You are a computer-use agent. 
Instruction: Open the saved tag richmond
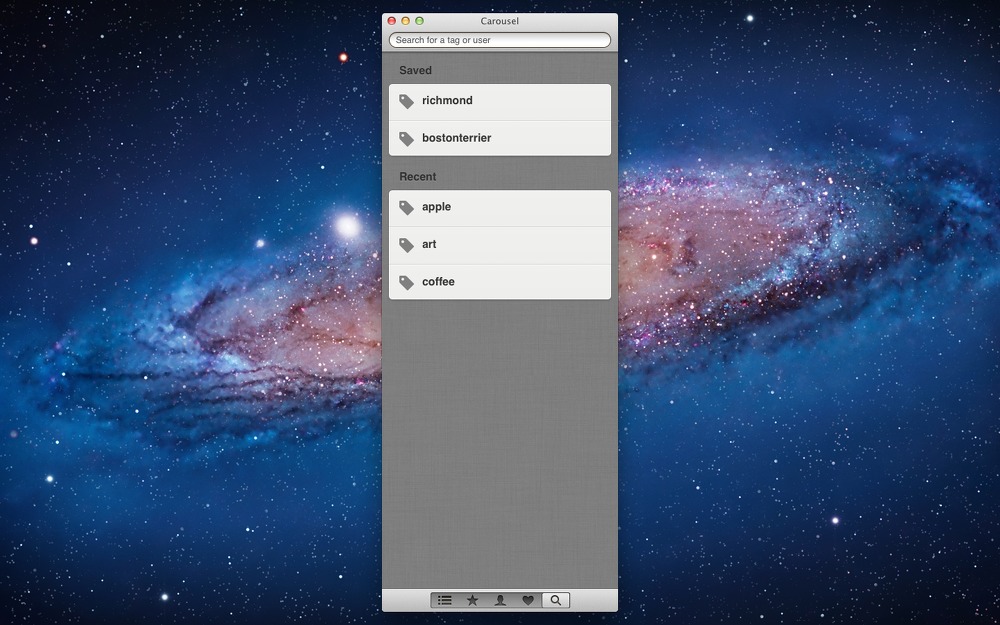point(500,102)
